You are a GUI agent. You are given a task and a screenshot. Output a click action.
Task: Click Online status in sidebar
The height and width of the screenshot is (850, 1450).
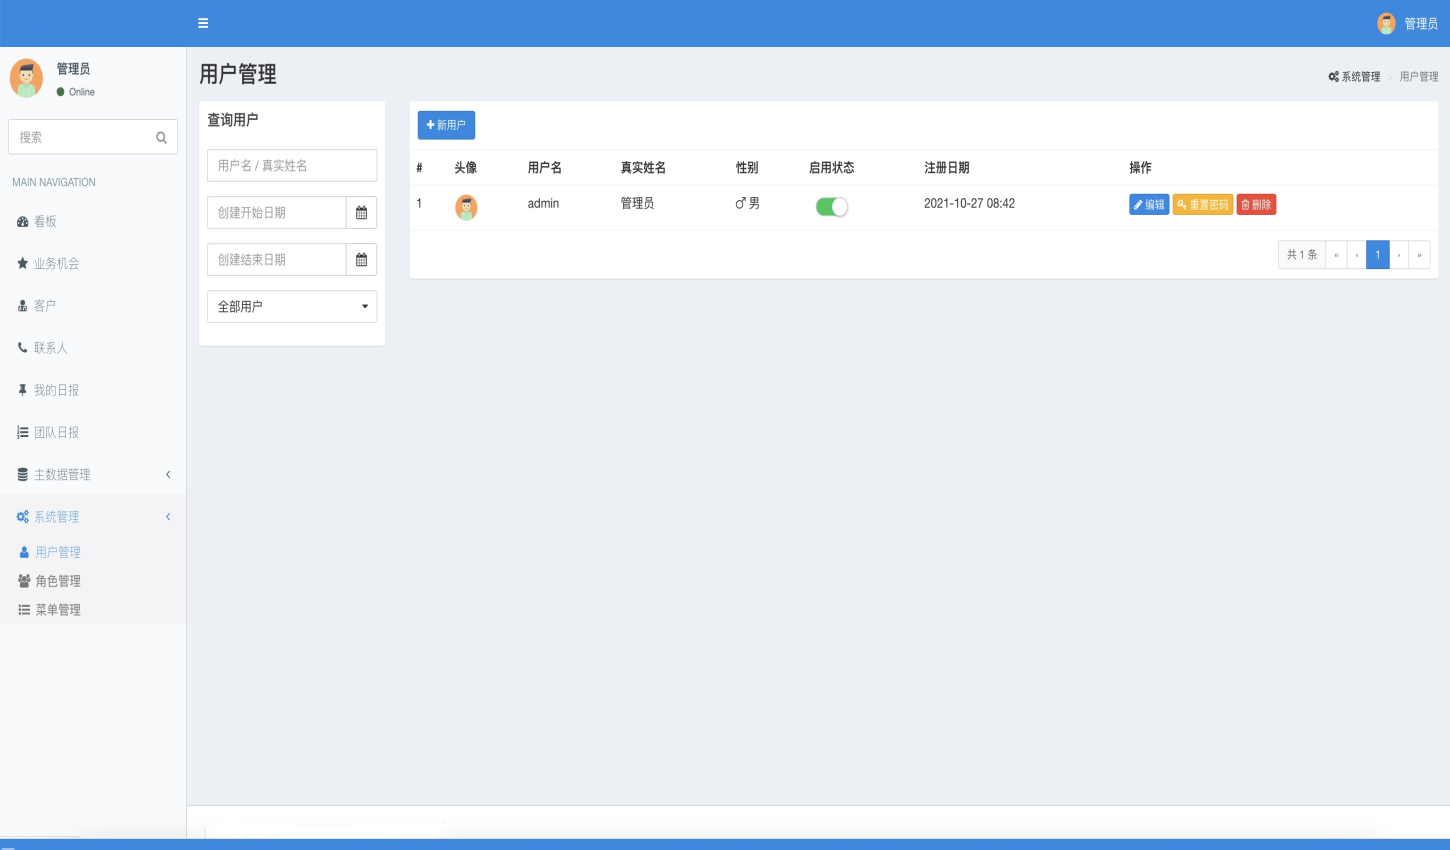tap(76, 92)
